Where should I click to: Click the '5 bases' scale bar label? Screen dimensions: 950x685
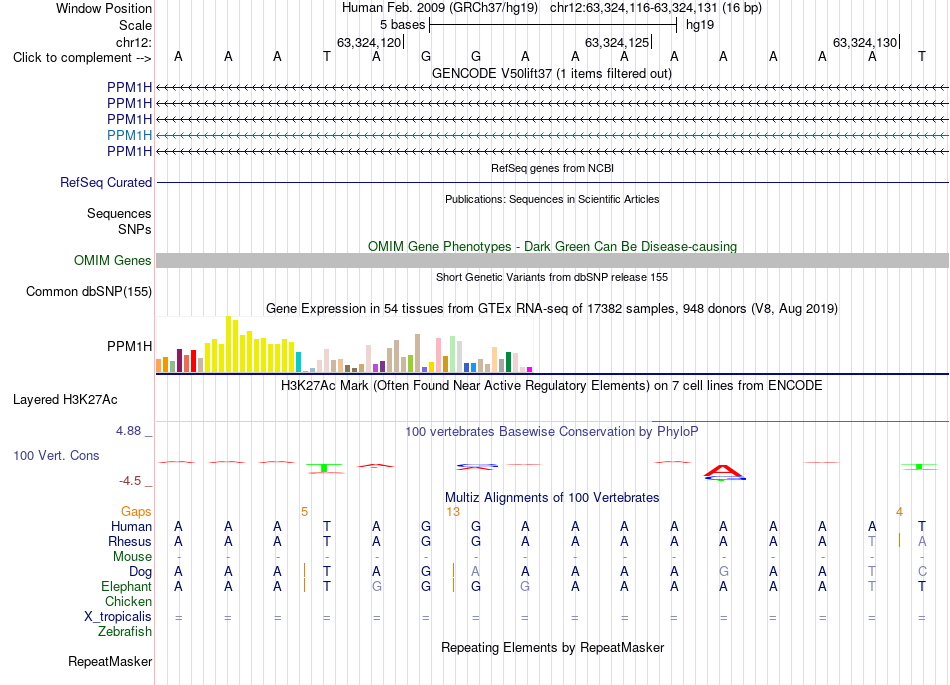point(402,25)
